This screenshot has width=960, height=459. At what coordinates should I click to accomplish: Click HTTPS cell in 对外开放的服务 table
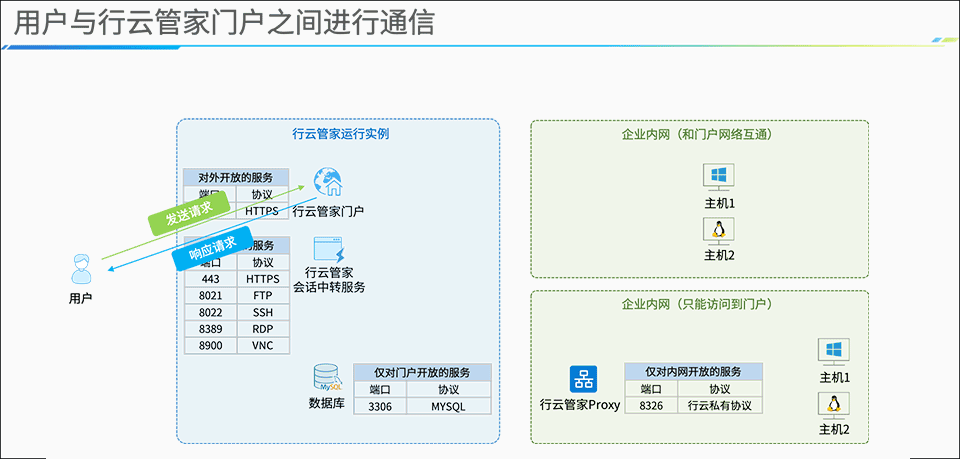[x=262, y=211]
